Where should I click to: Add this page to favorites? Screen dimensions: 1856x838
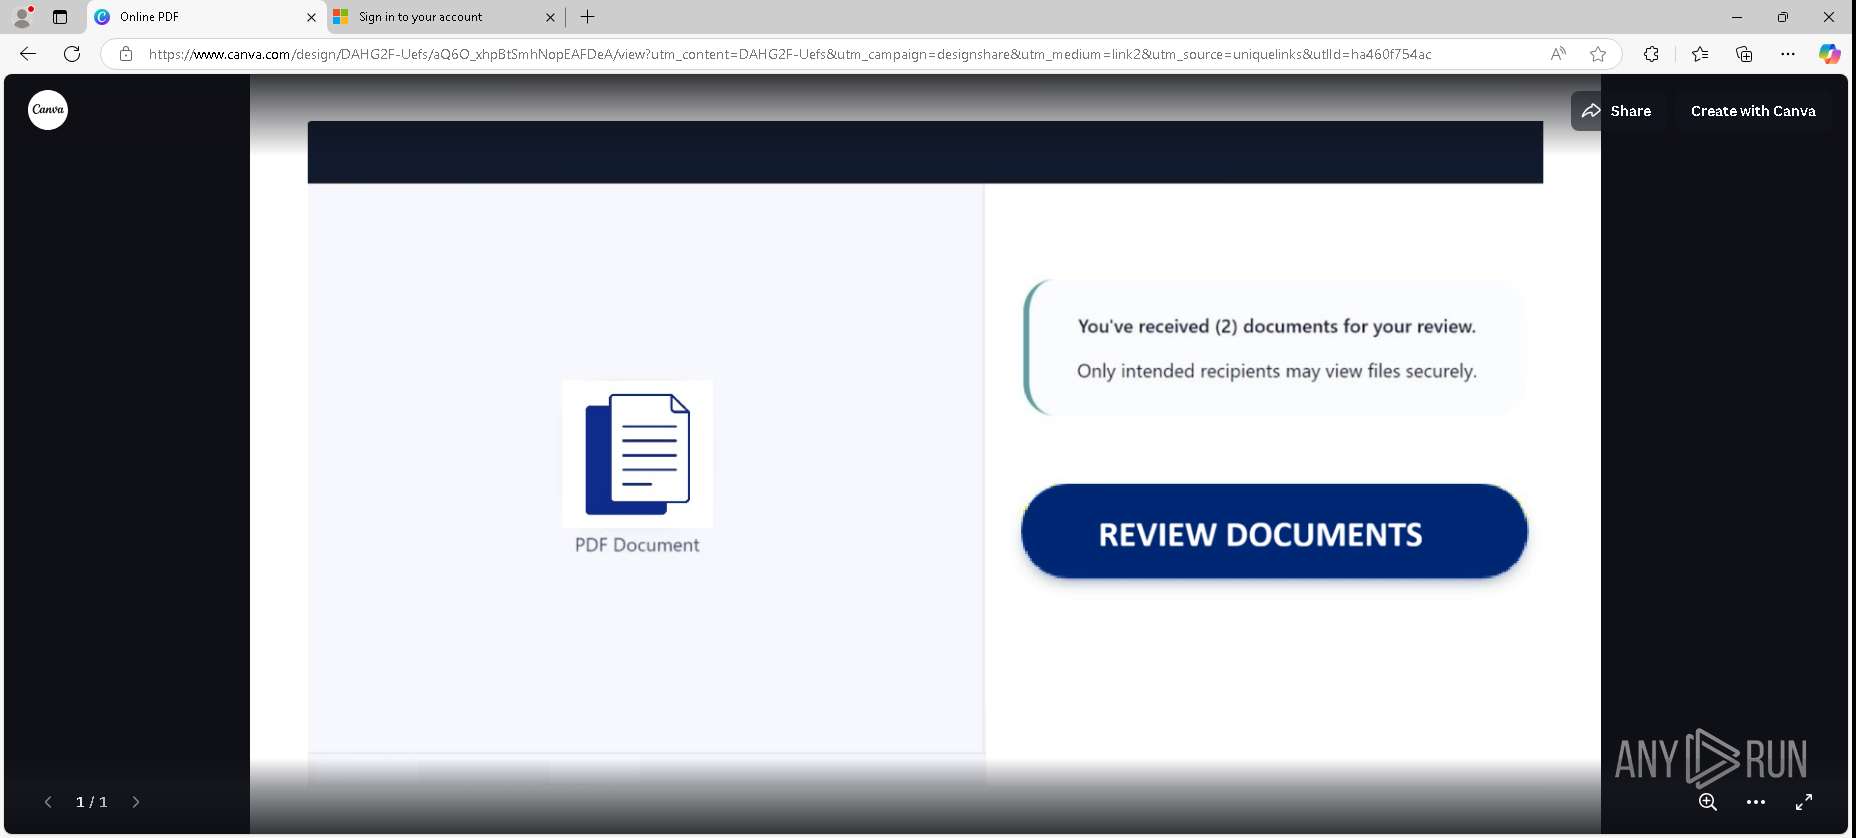point(1598,54)
